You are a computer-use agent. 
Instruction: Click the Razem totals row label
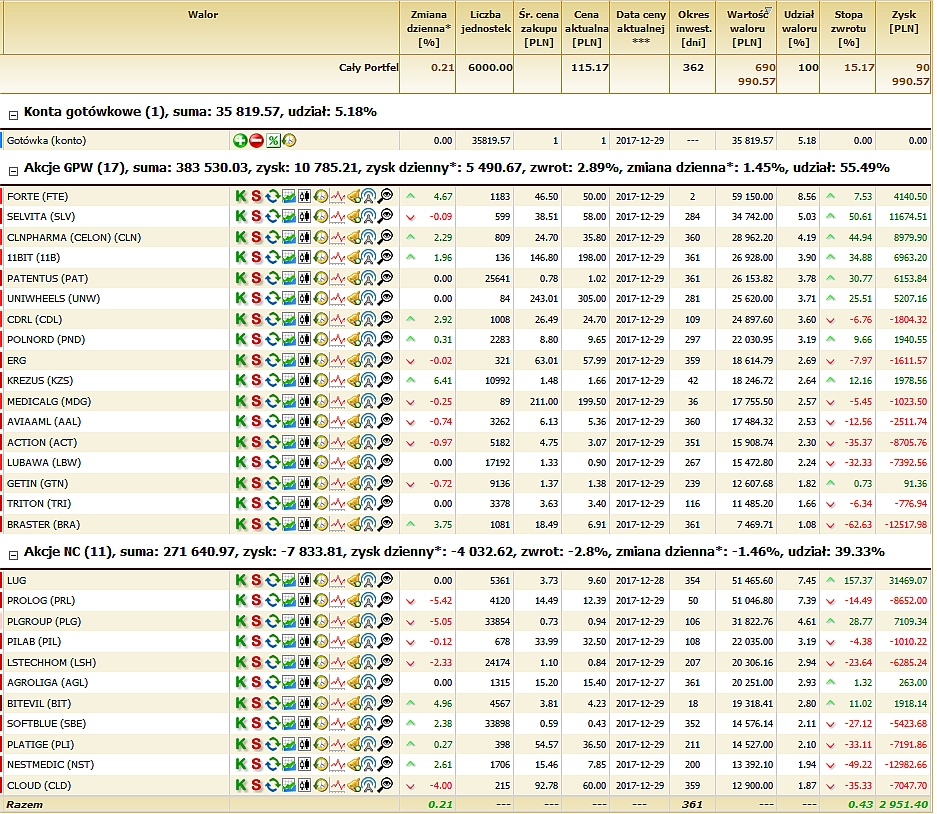click(x=25, y=804)
